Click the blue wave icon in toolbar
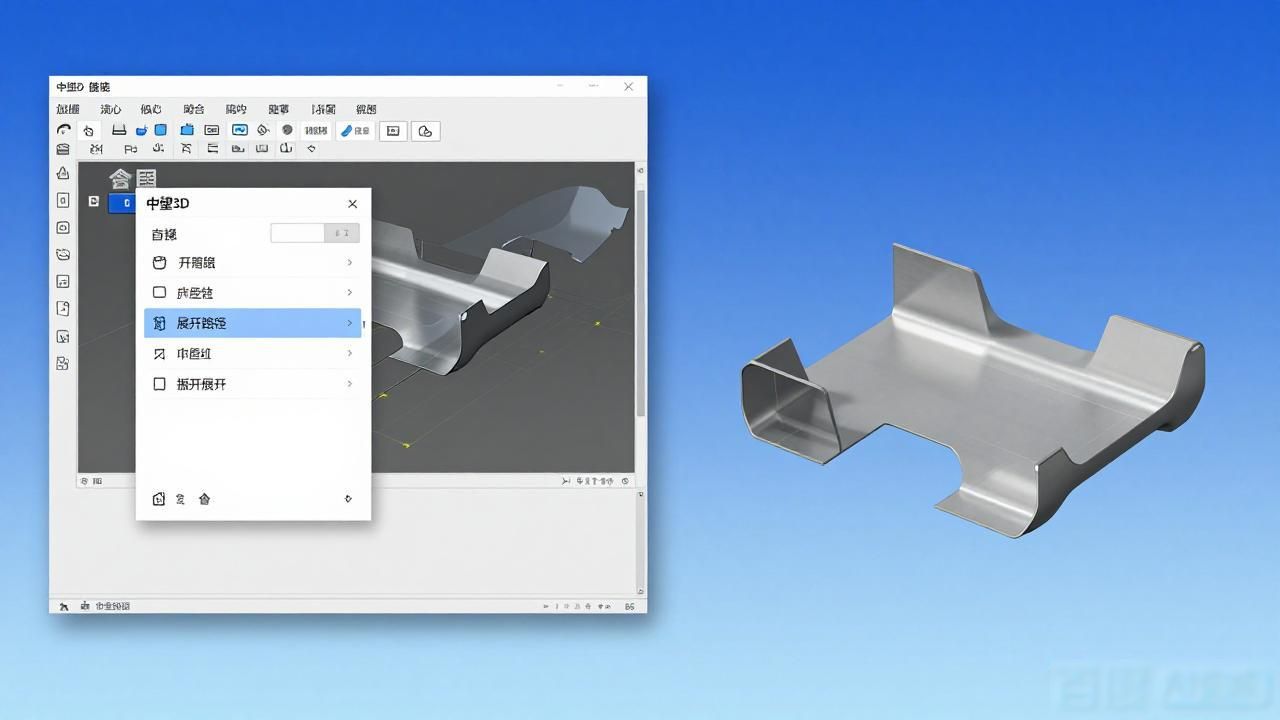 click(240, 130)
